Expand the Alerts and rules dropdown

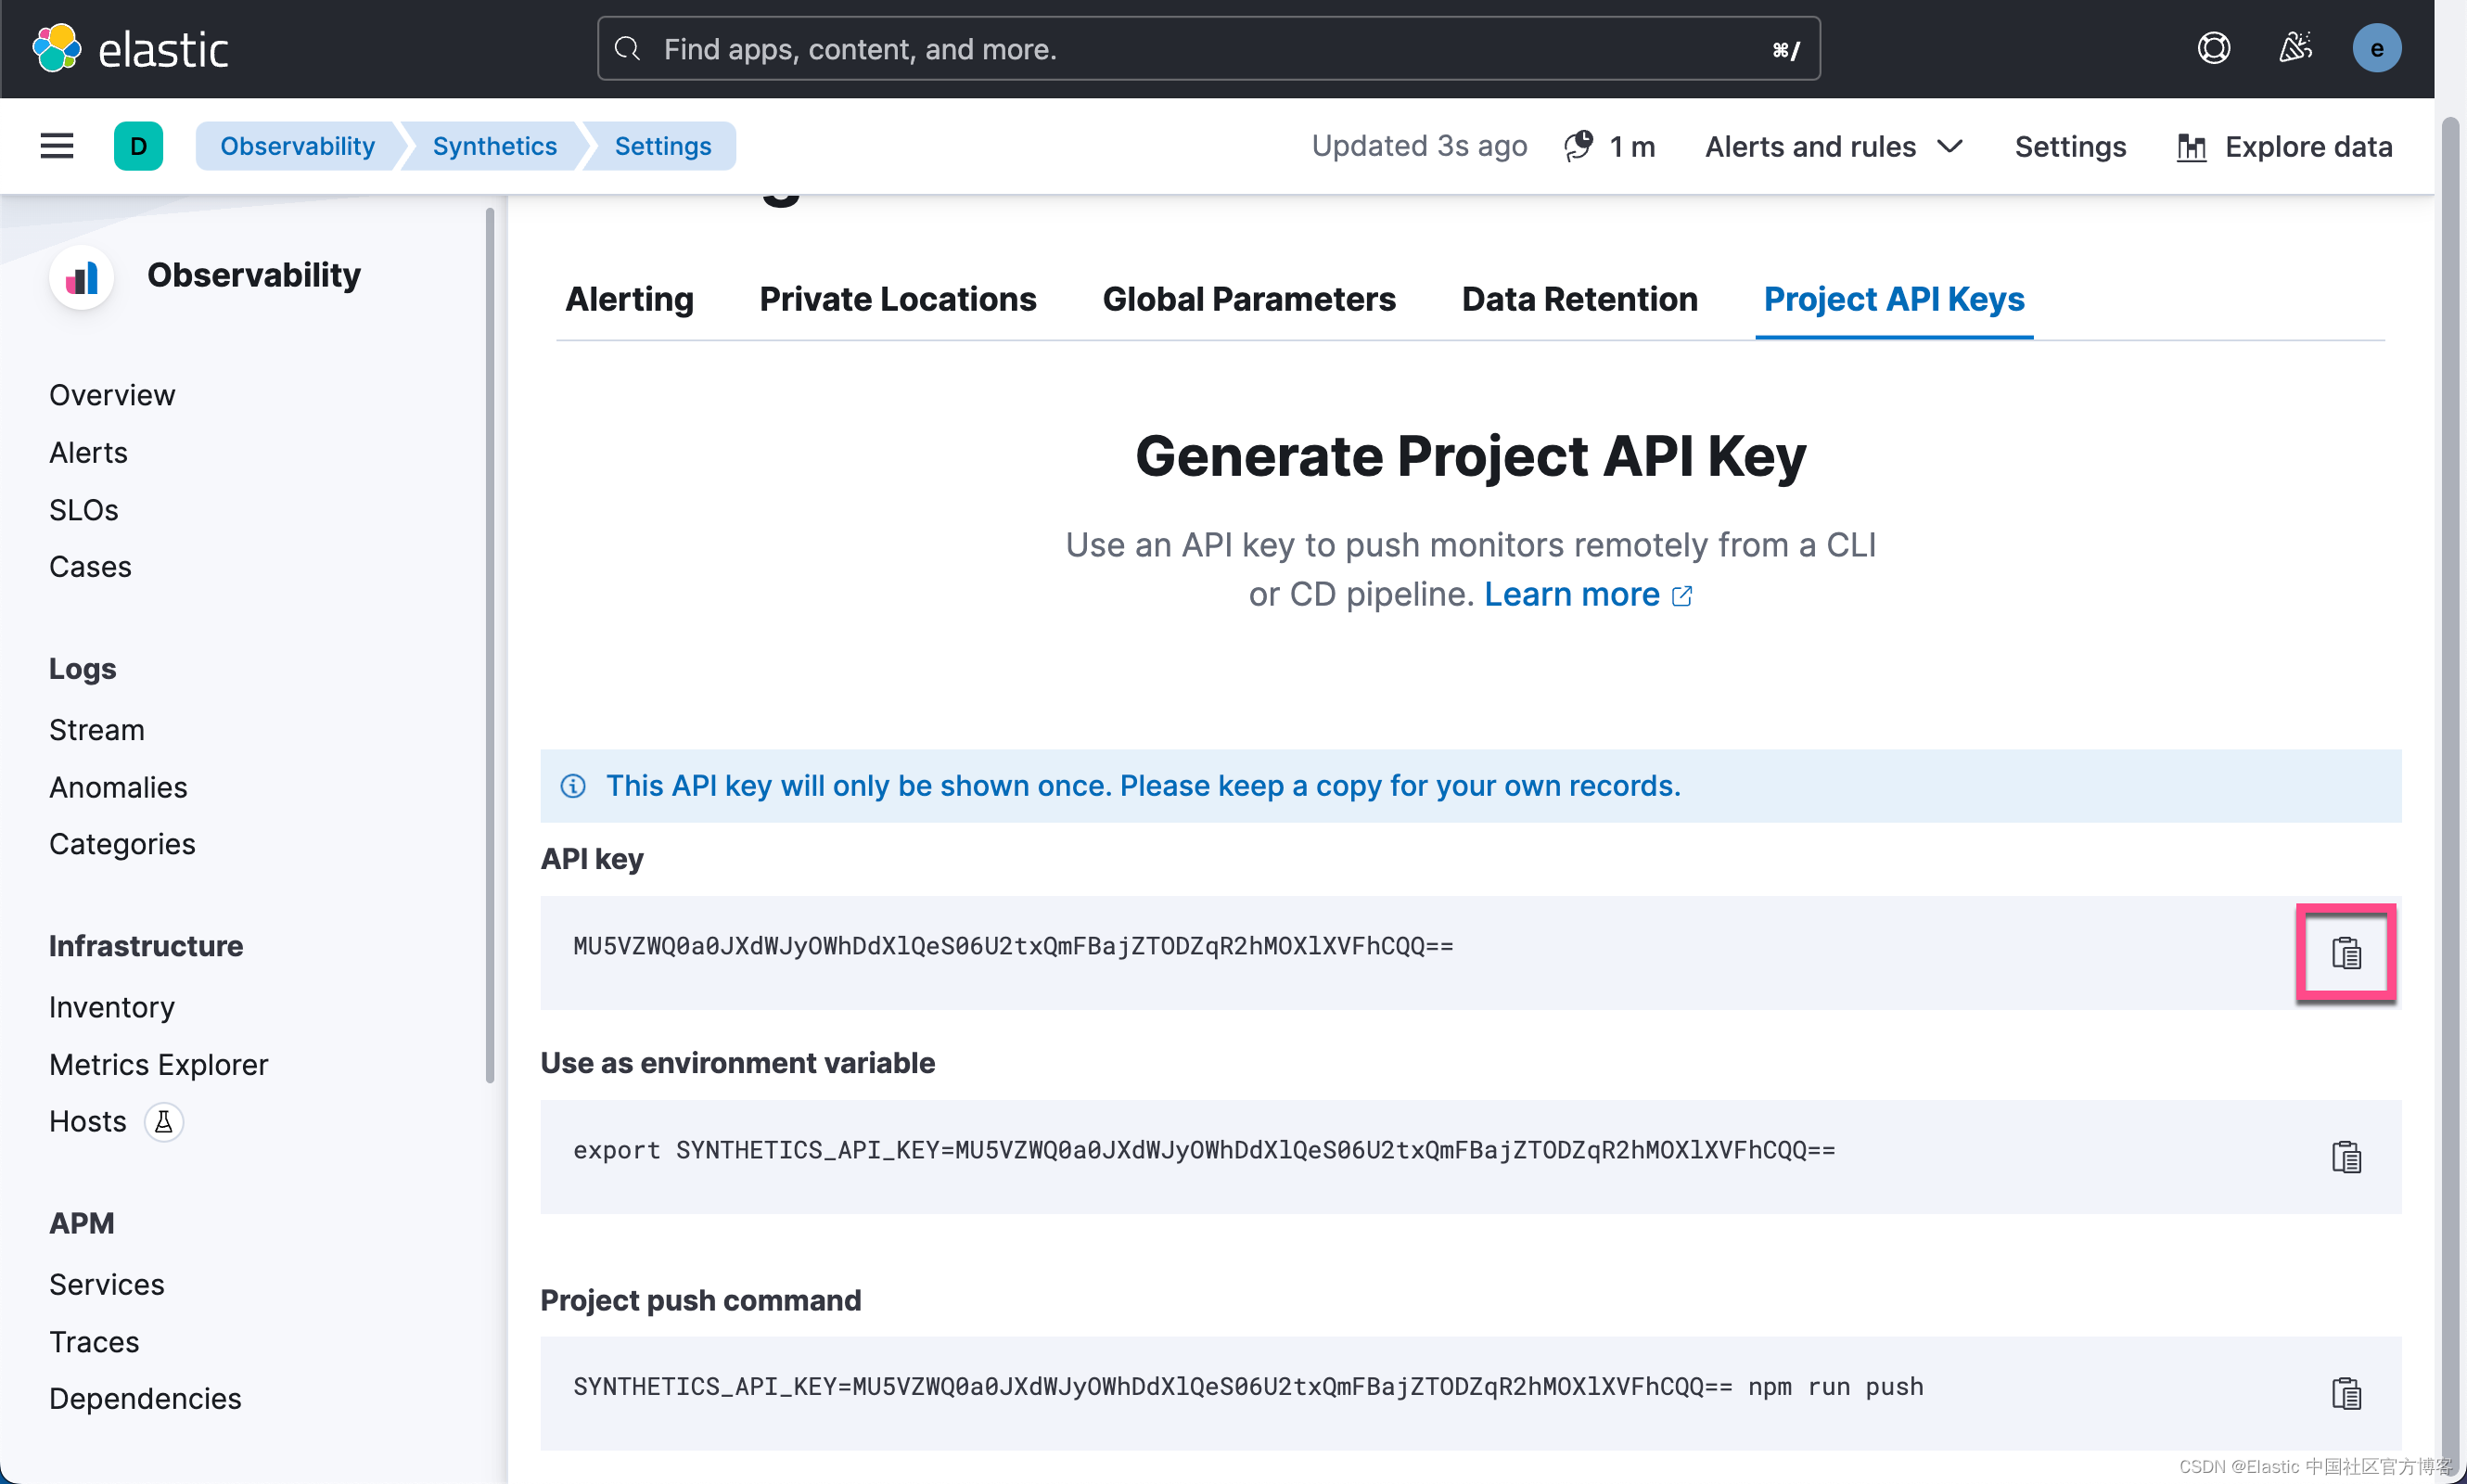pyautogui.click(x=1834, y=146)
